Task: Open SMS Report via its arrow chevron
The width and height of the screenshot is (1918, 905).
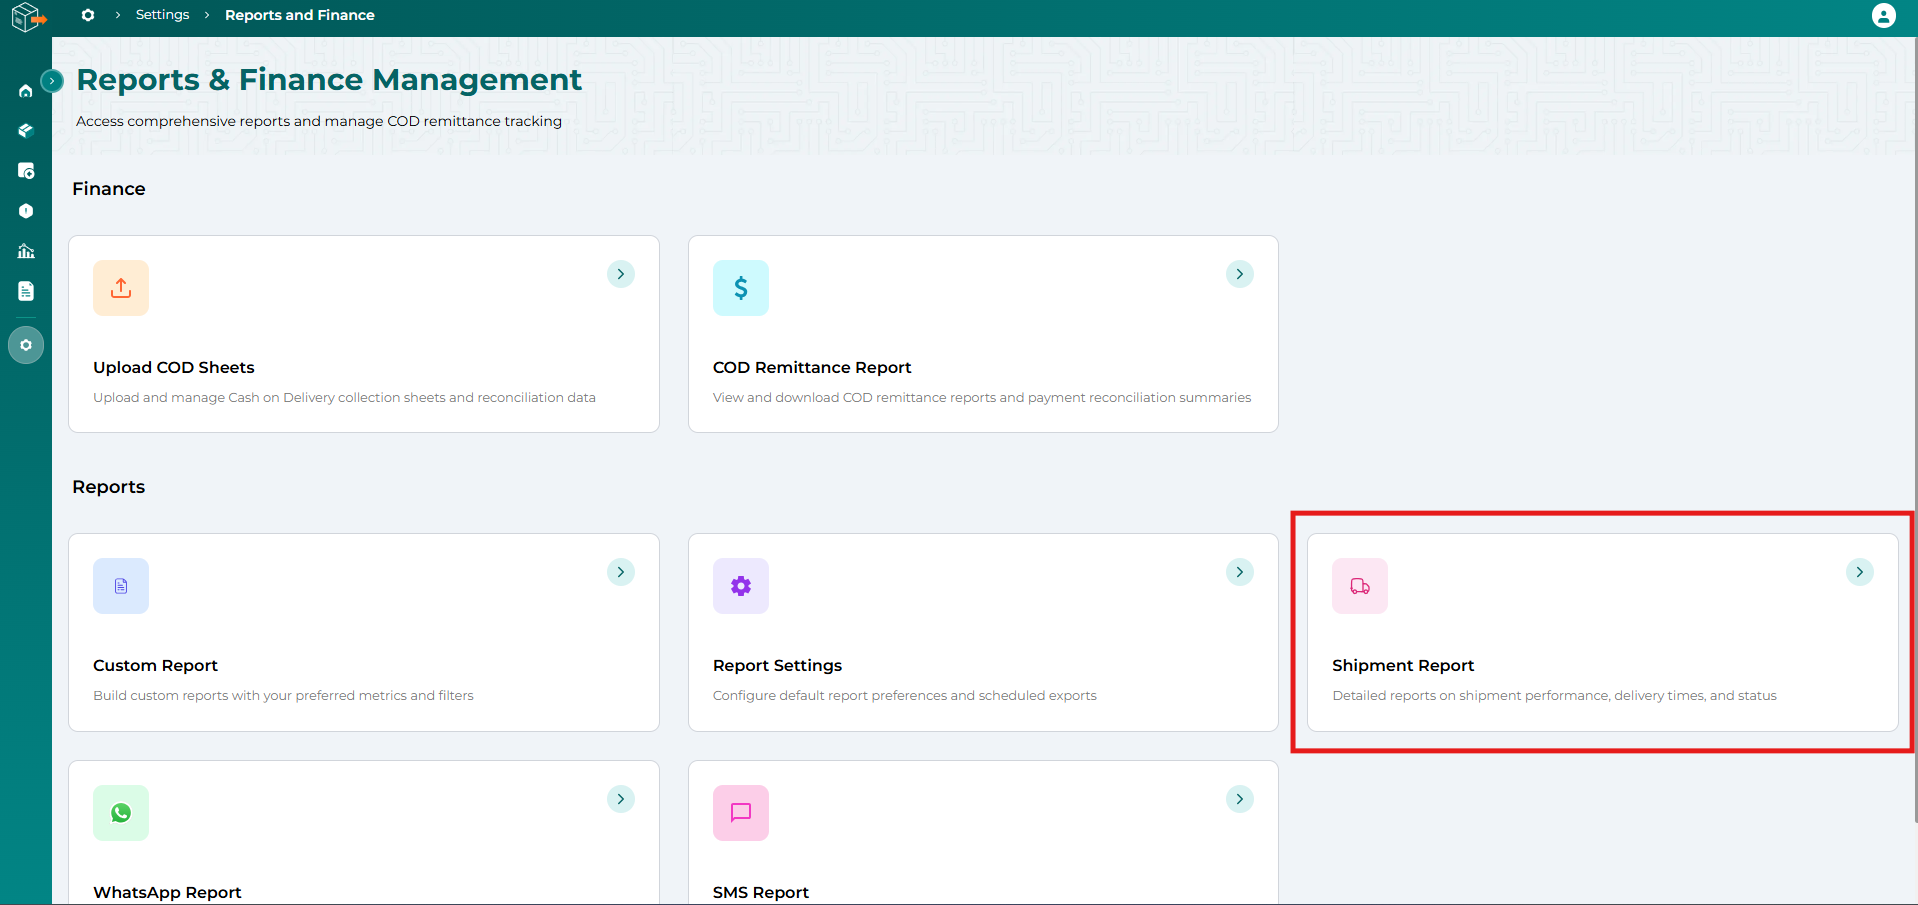Action: (1240, 799)
